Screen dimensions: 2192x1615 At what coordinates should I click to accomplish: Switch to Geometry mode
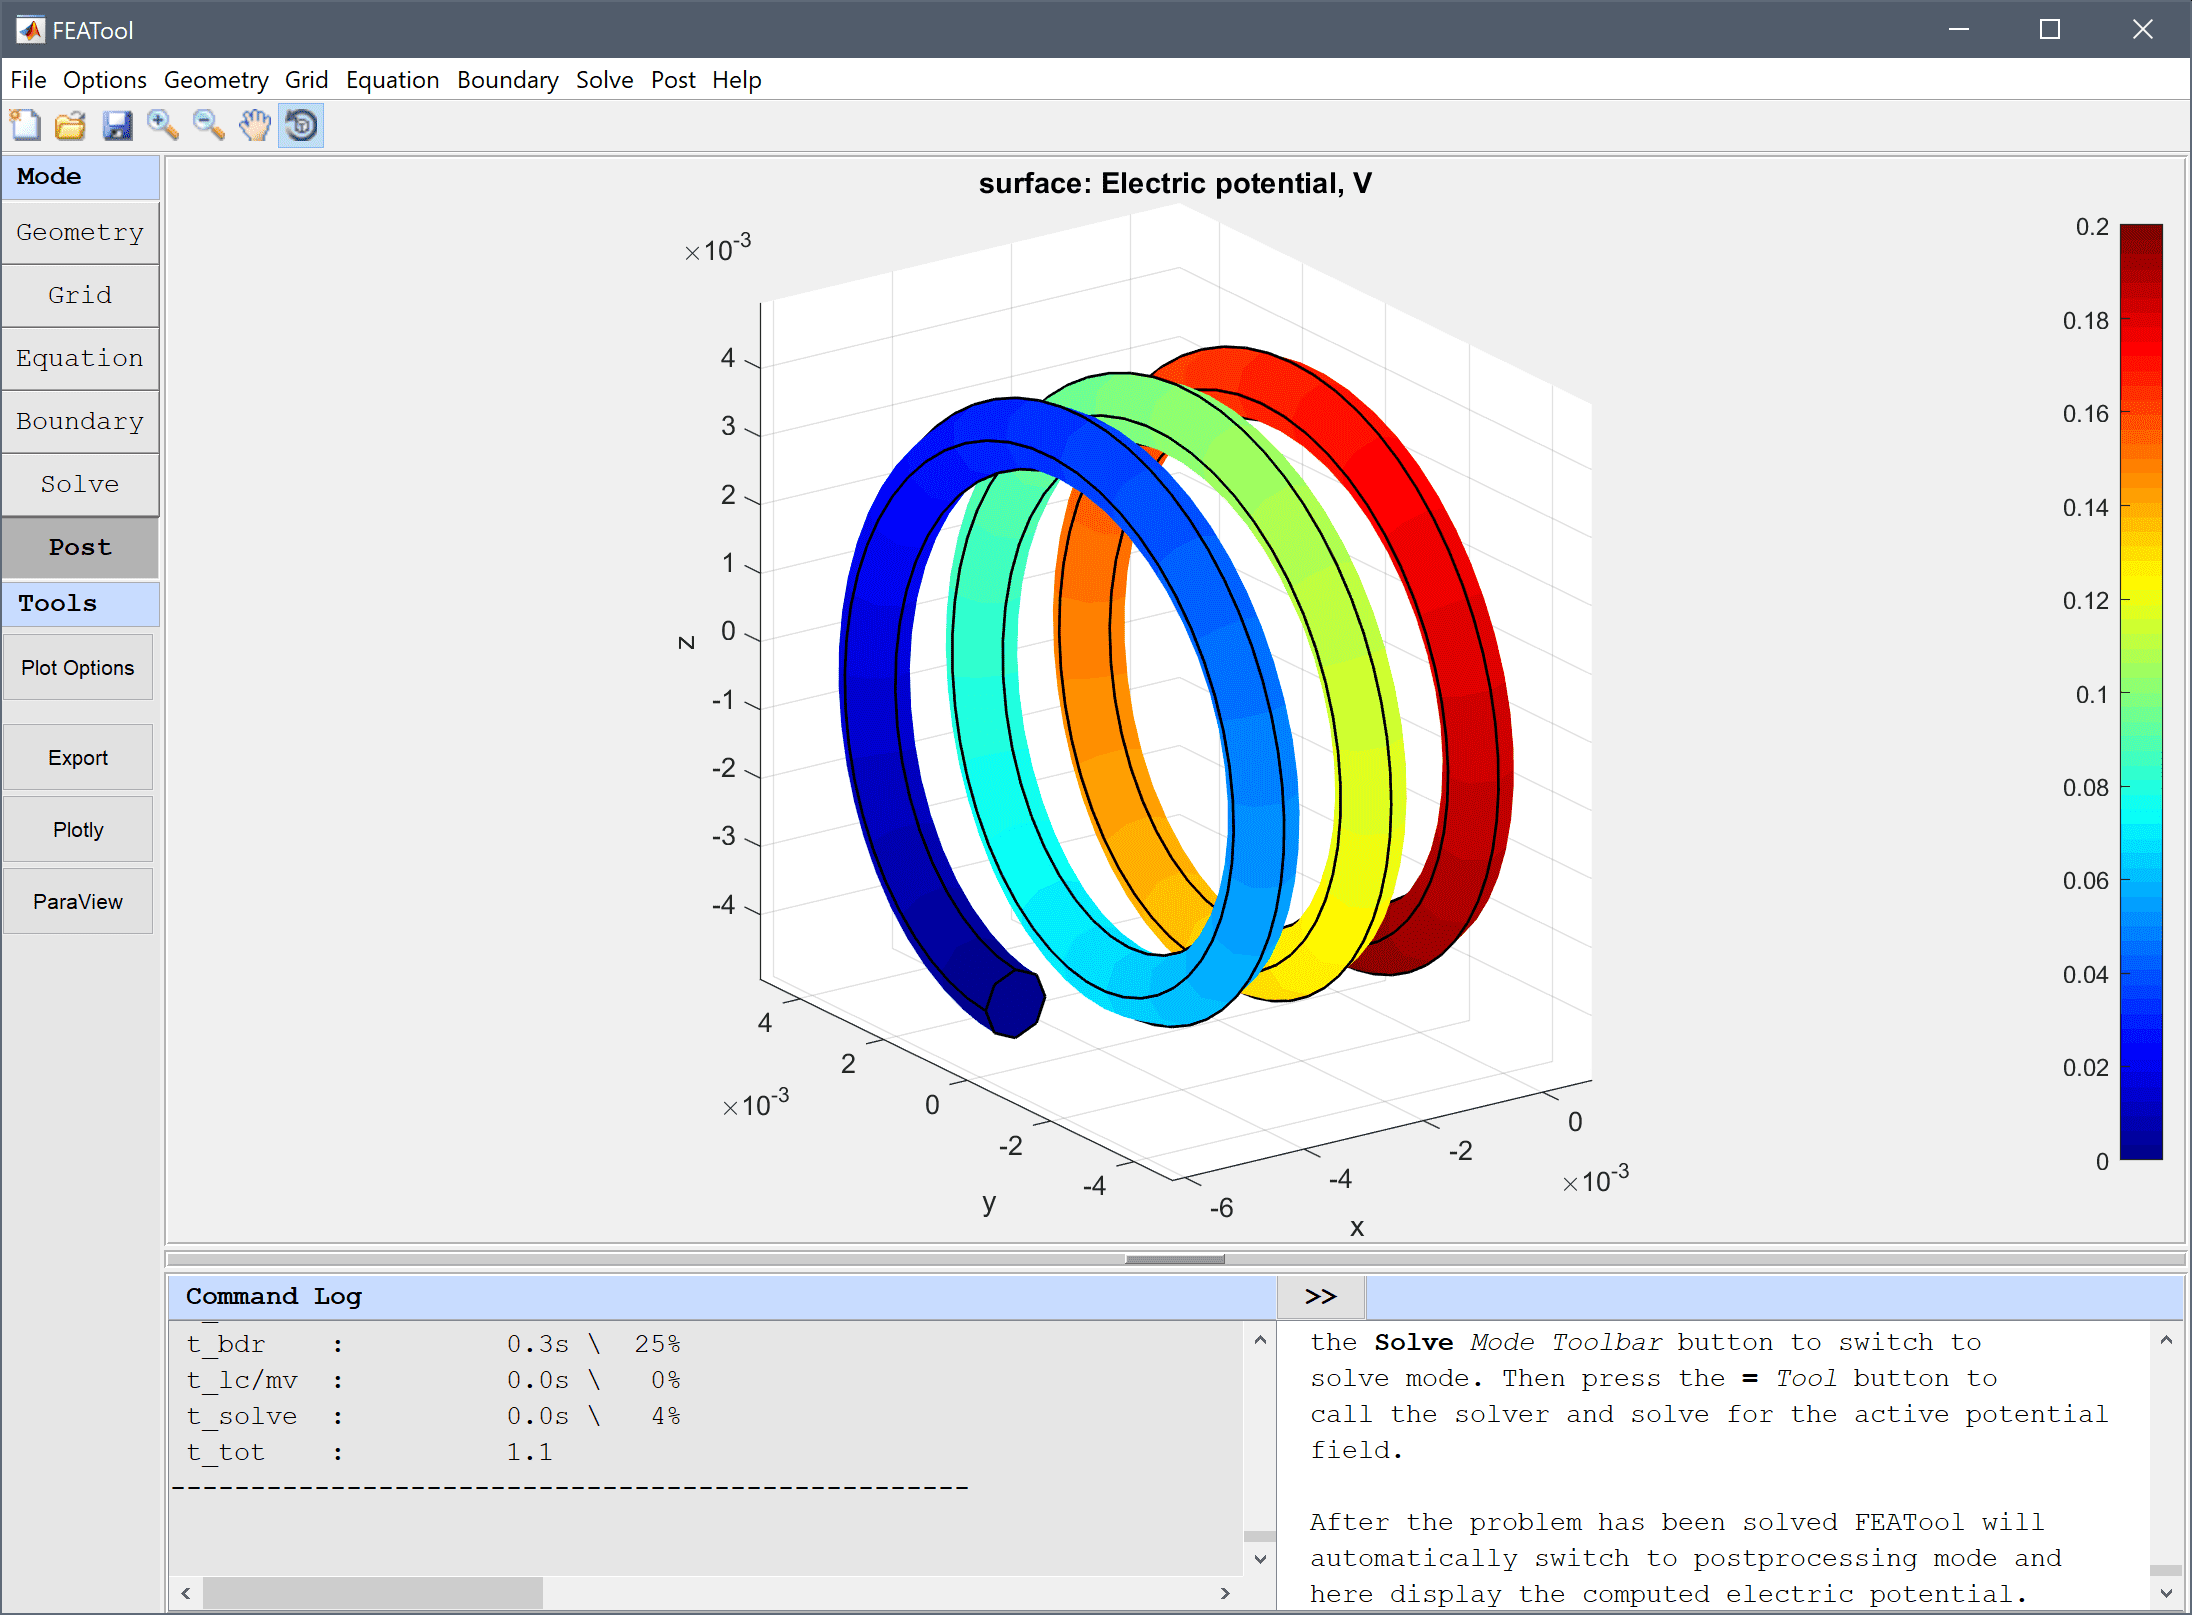80,233
